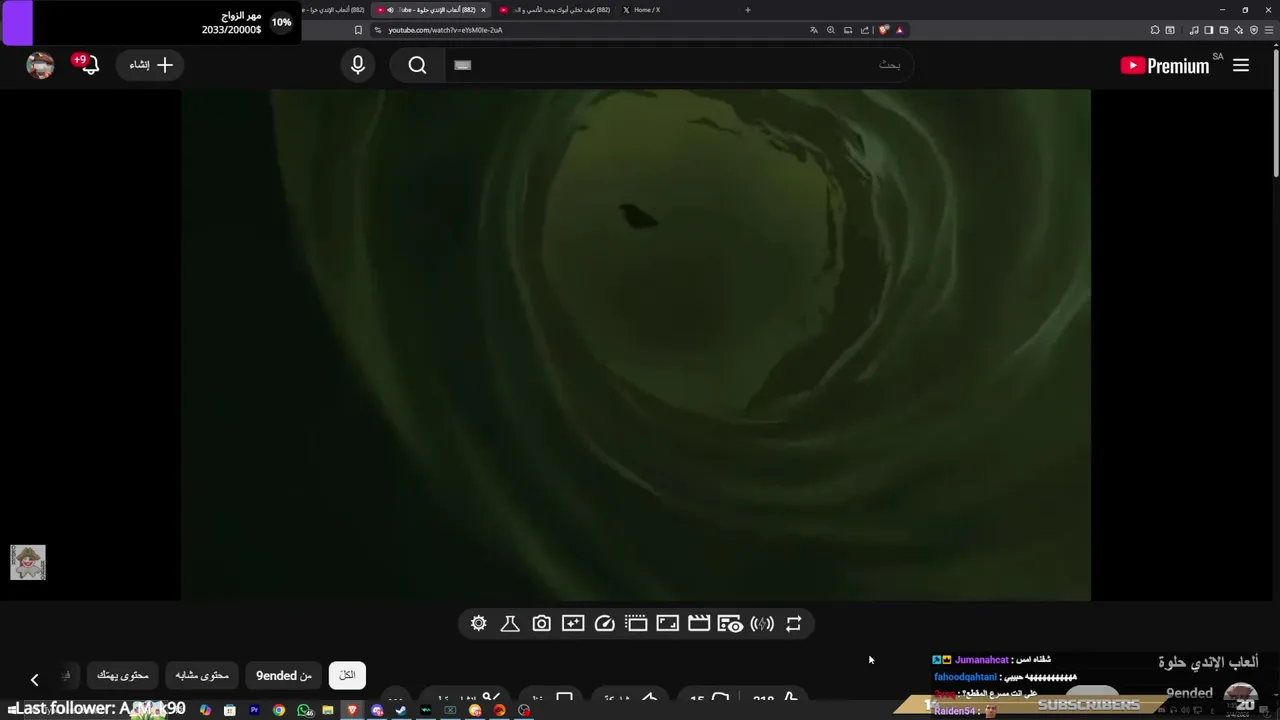
Task: Click the YouTube search magnifier button
Action: coord(418,65)
